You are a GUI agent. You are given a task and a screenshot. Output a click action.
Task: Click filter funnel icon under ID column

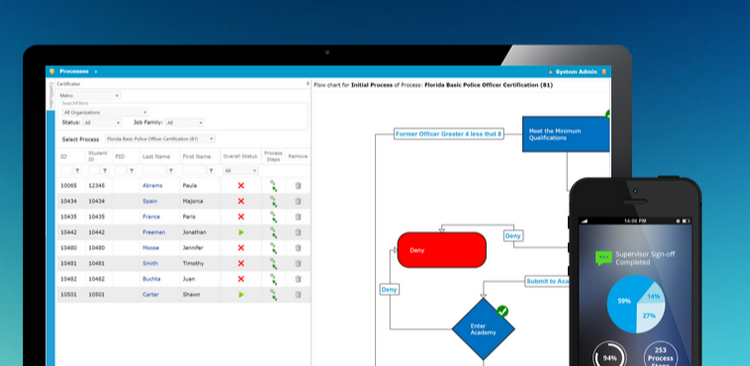77,170
